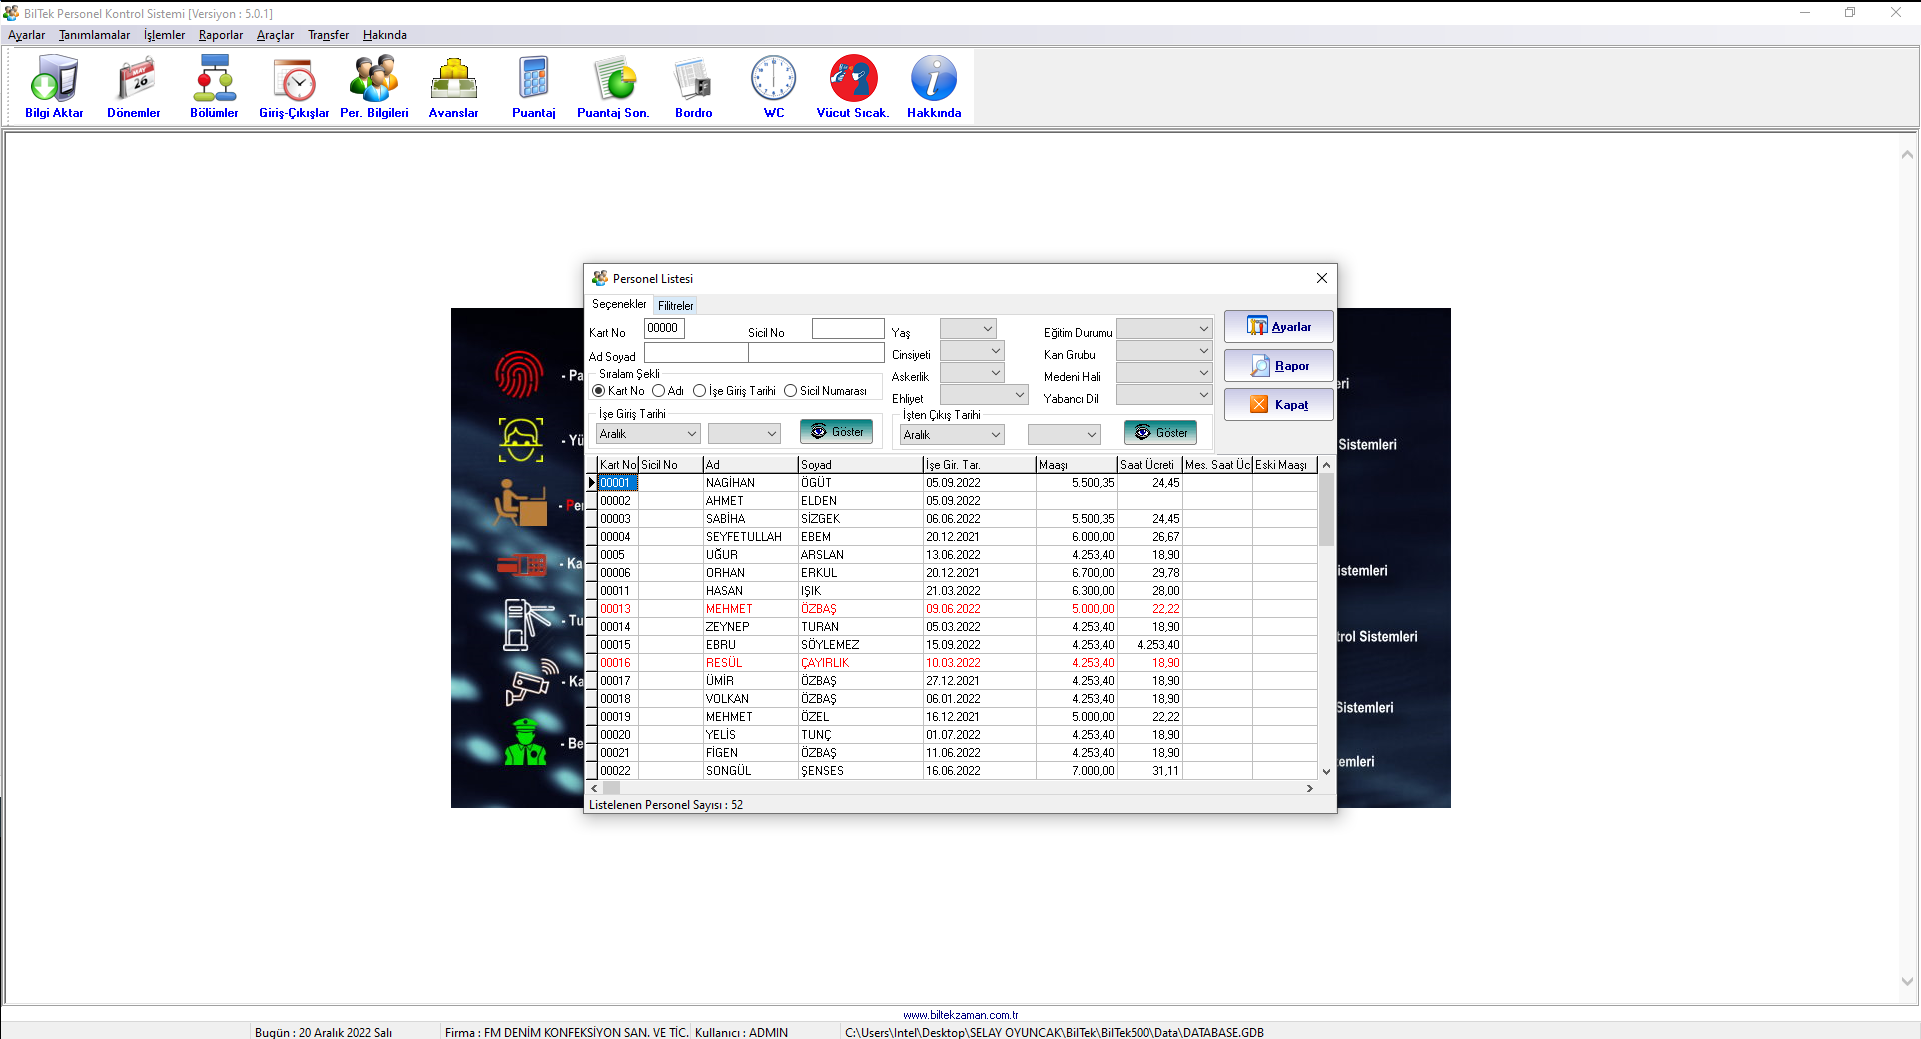Click the Kart No input field
The width and height of the screenshot is (1921, 1039).
pos(664,328)
